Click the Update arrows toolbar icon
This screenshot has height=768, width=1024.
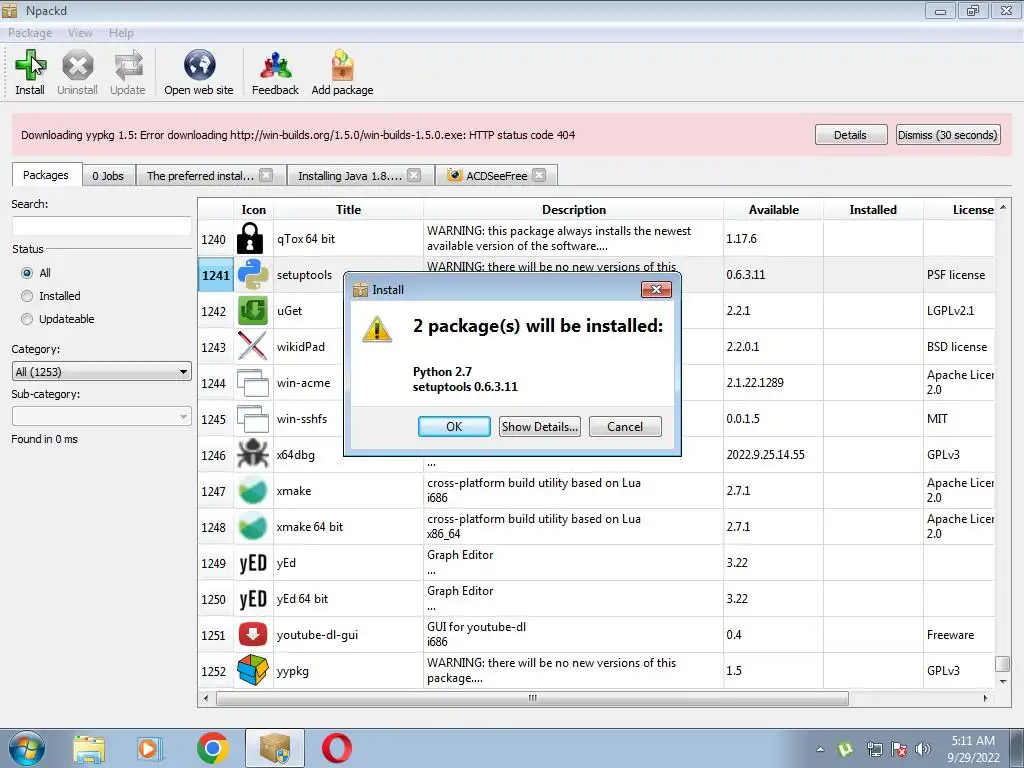128,65
